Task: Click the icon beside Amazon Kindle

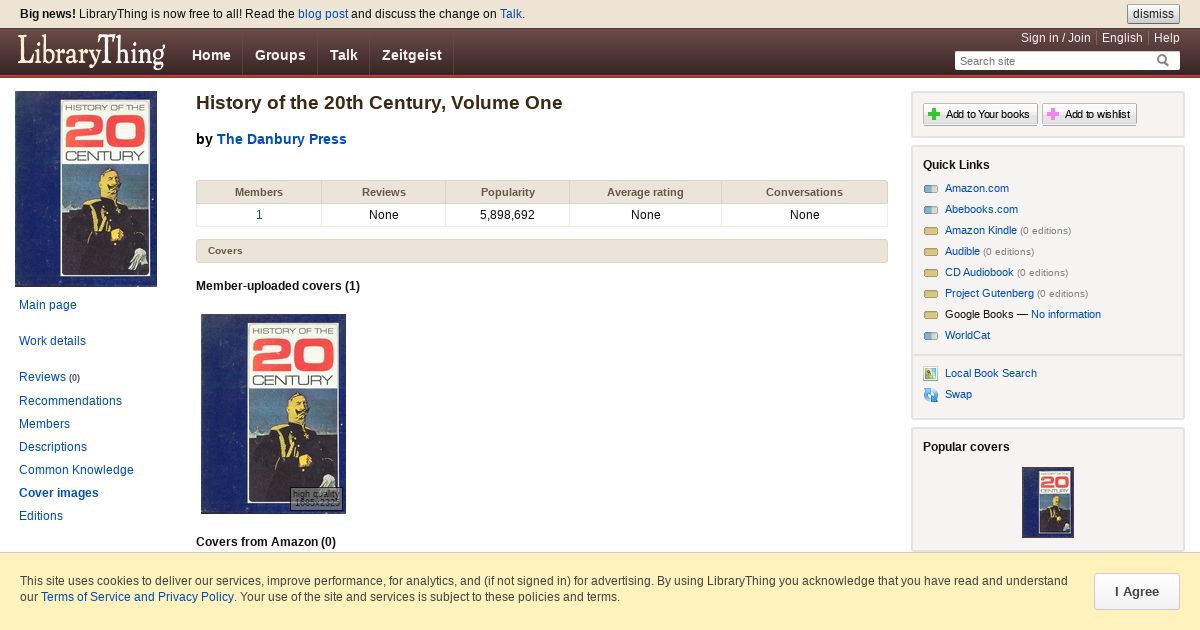Action: pyautogui.click(x=931, y=231)
